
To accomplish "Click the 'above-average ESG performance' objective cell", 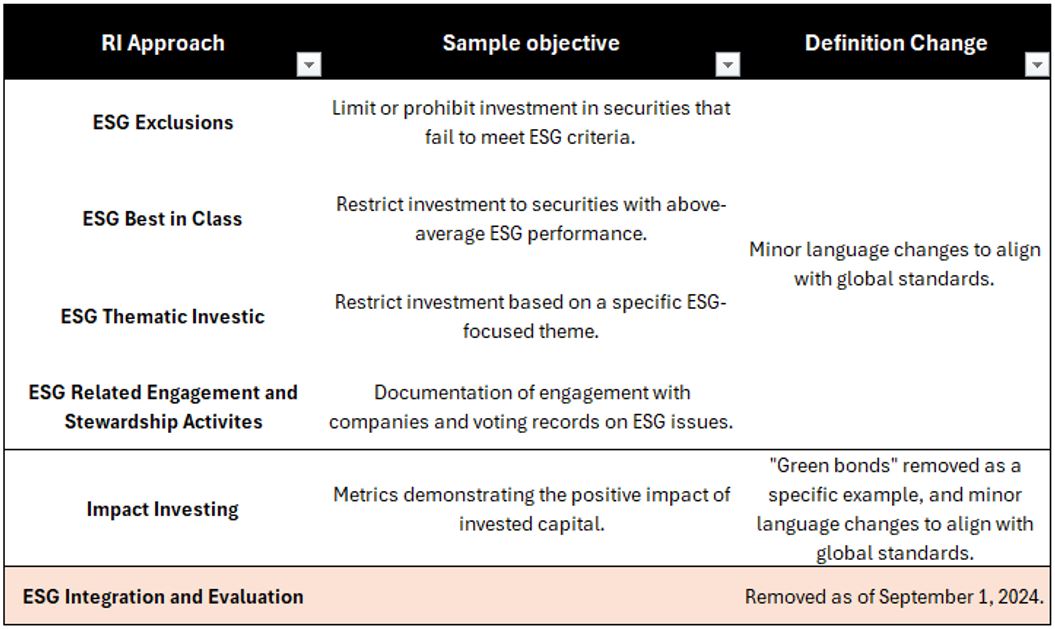I will click(x=531, y=218).
